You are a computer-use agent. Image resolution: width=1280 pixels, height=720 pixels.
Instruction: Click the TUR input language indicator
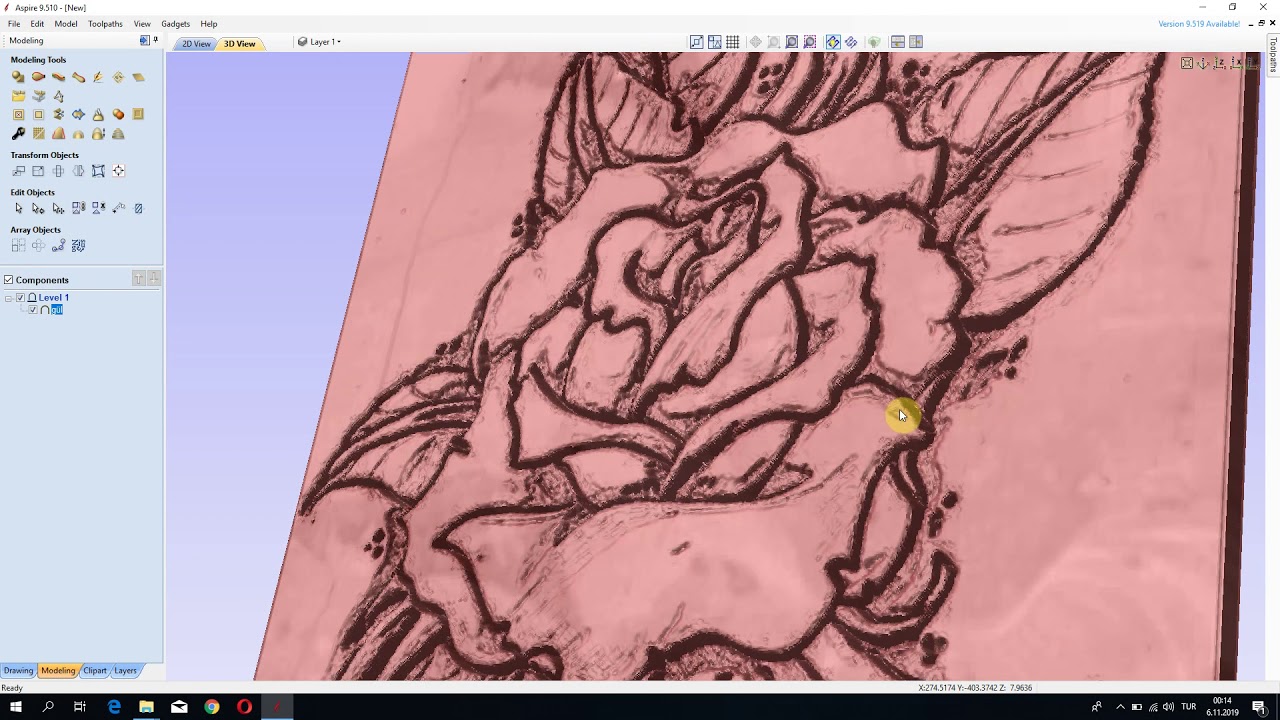click(x=1188, y=707)
